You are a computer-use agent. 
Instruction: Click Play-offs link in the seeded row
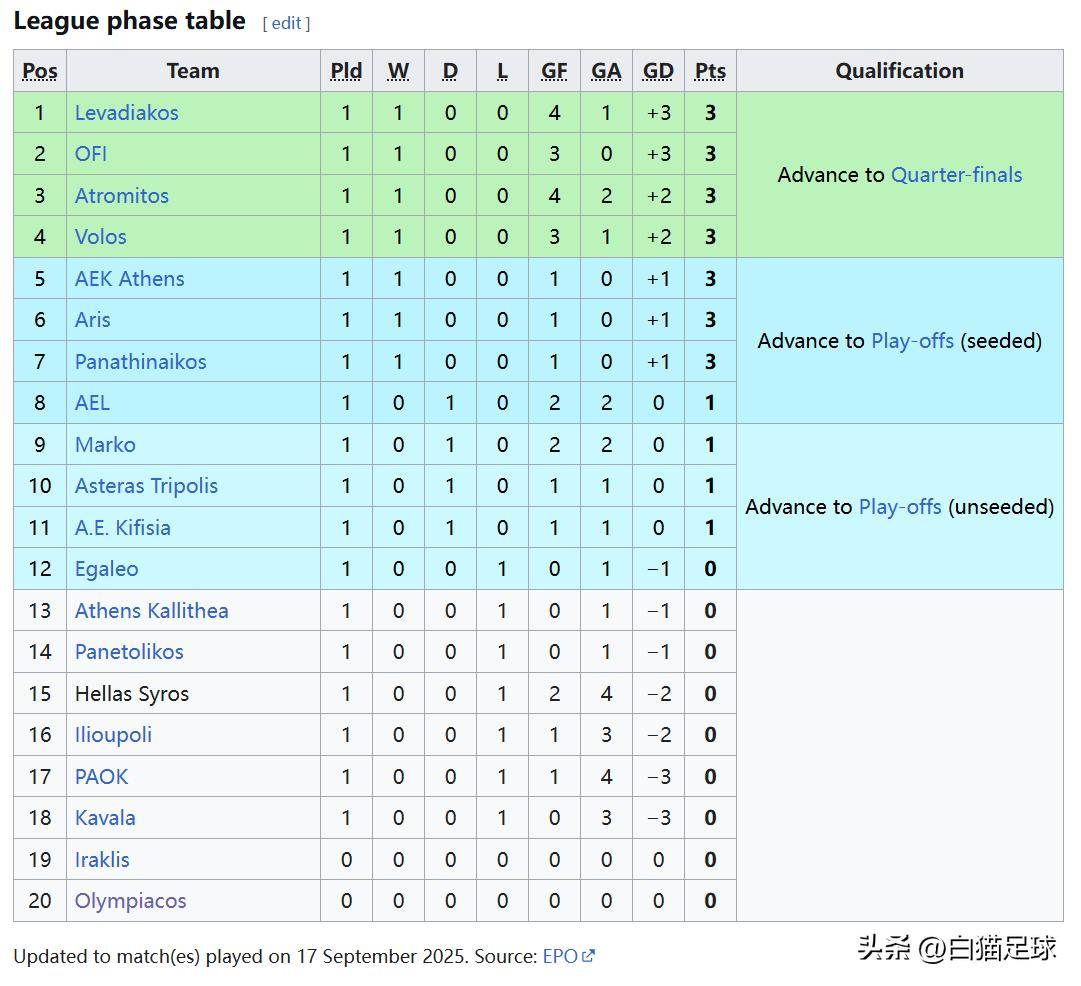(913, 341)
